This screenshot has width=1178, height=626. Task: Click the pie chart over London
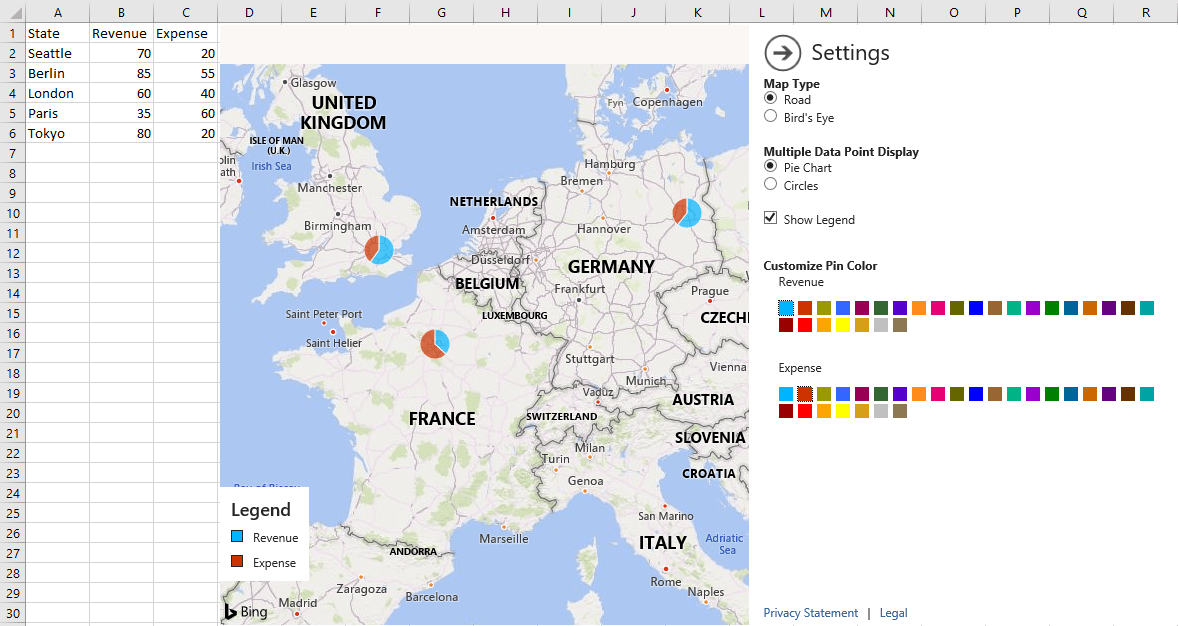(379, 249)
